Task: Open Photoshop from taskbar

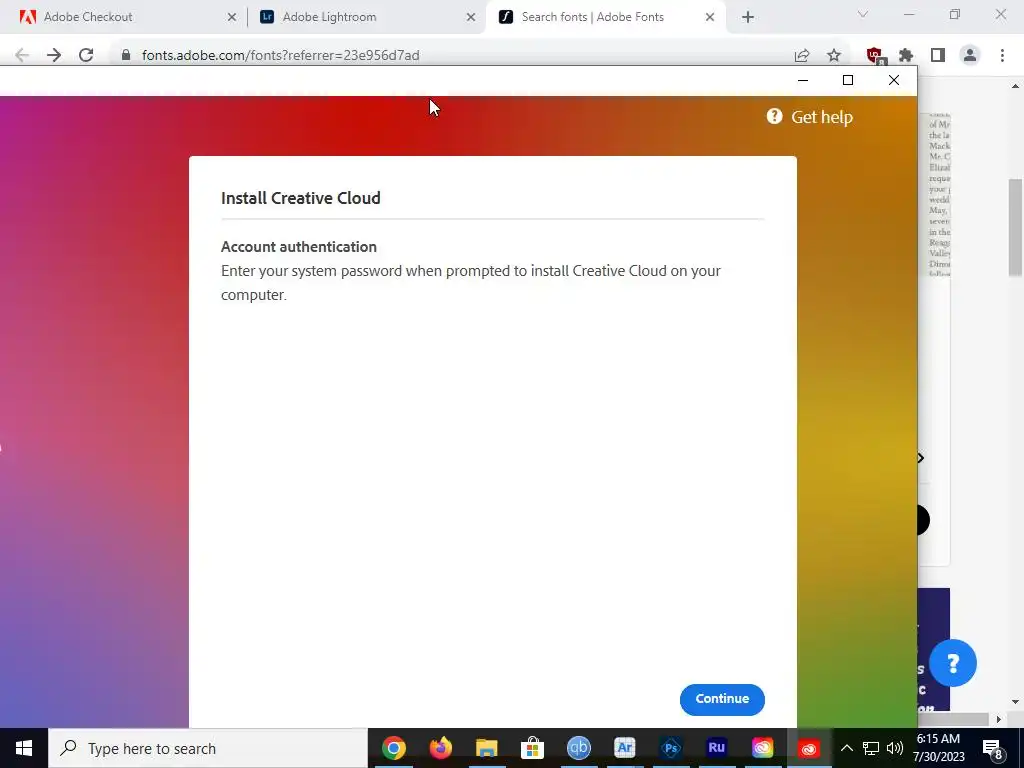Action: 671,748
